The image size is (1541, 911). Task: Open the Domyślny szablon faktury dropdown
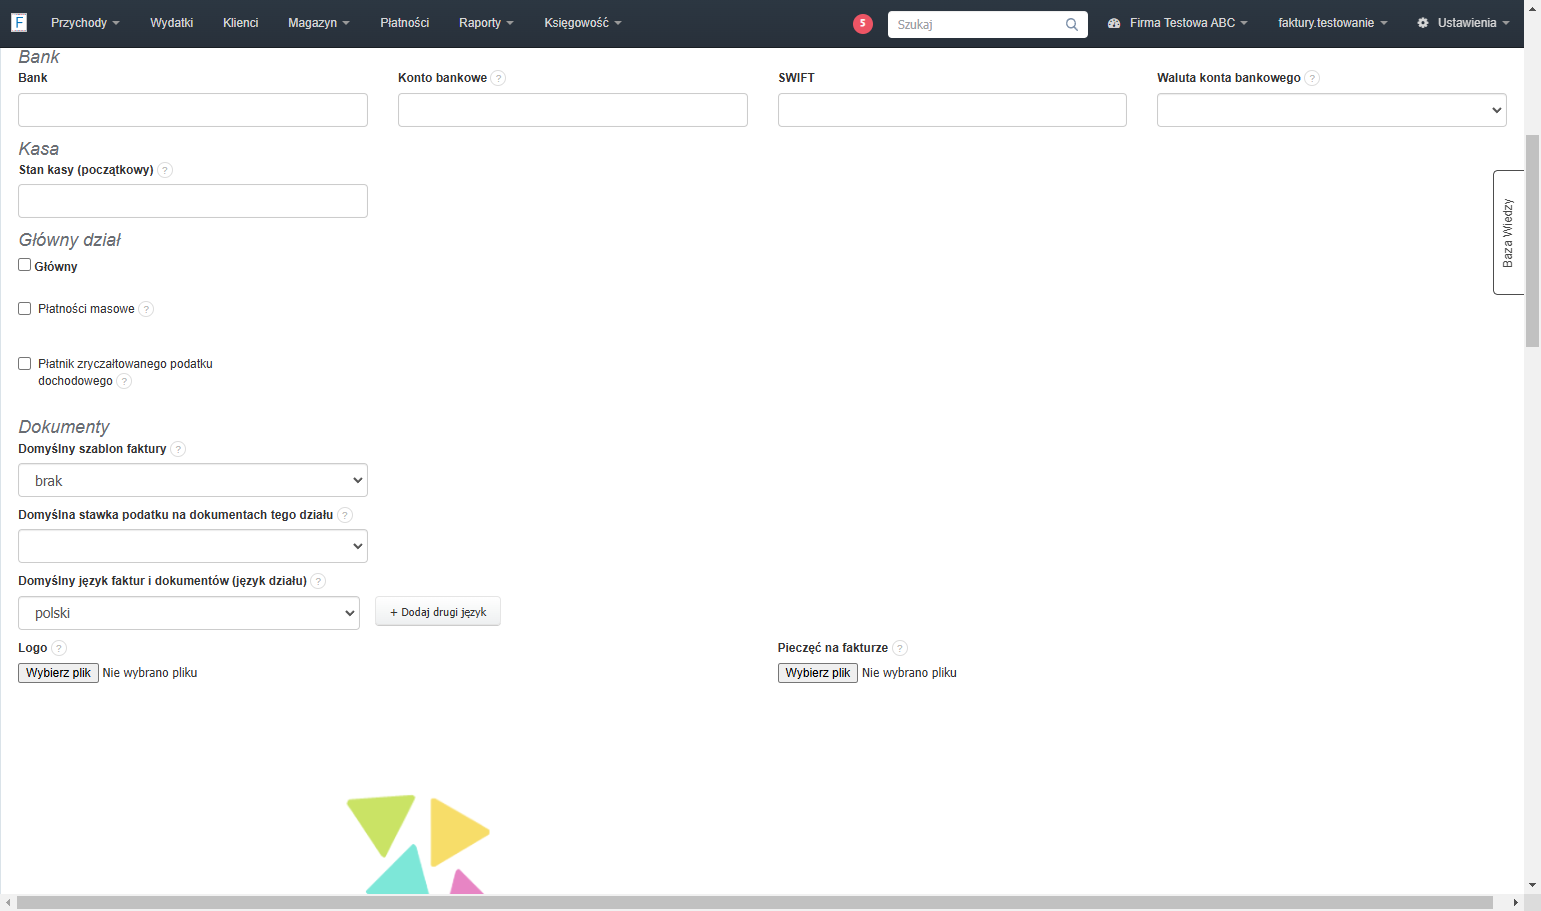coord(193,480)
